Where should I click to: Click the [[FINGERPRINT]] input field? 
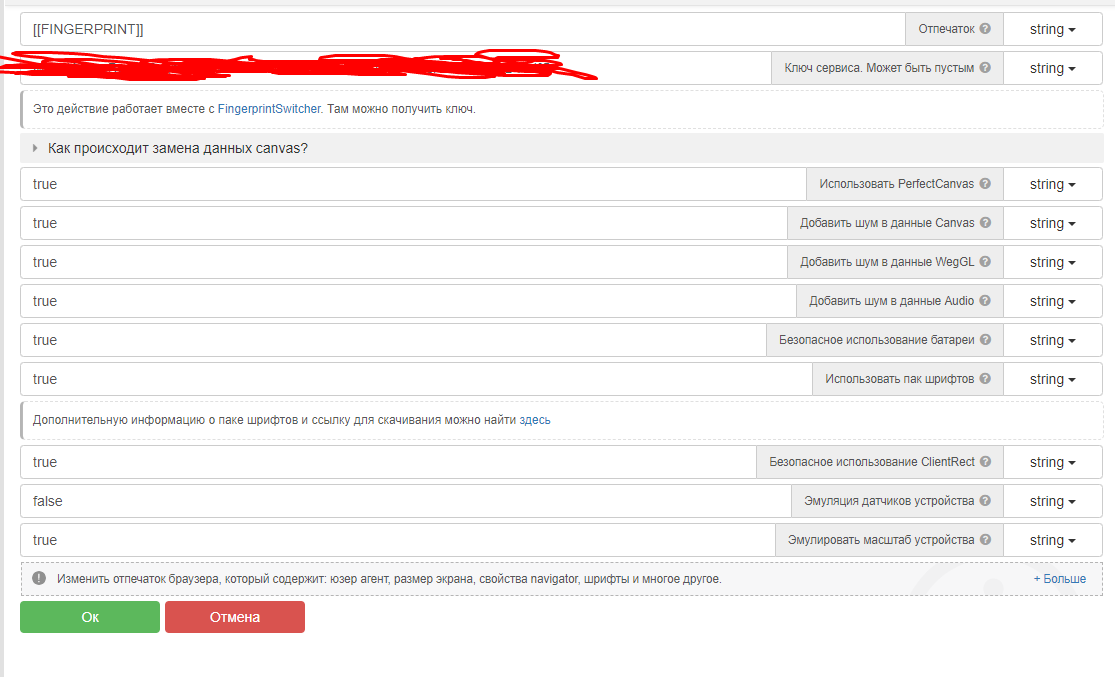460,29
